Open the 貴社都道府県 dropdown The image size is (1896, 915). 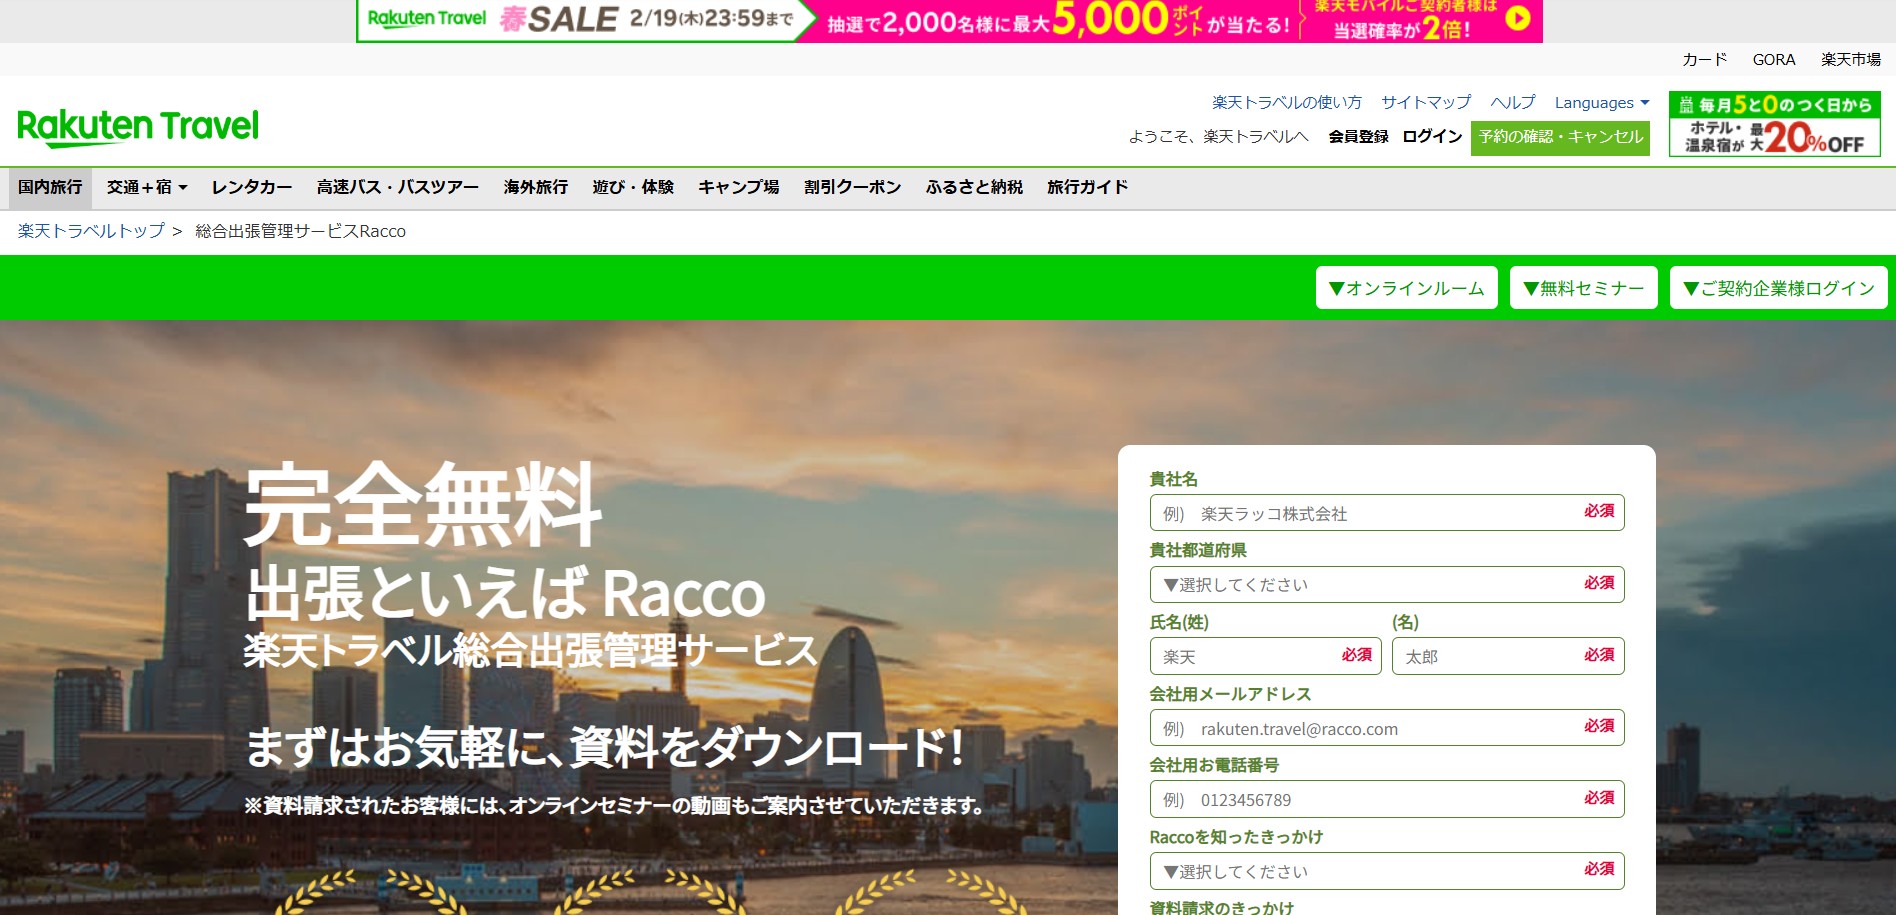point(1387,584)
